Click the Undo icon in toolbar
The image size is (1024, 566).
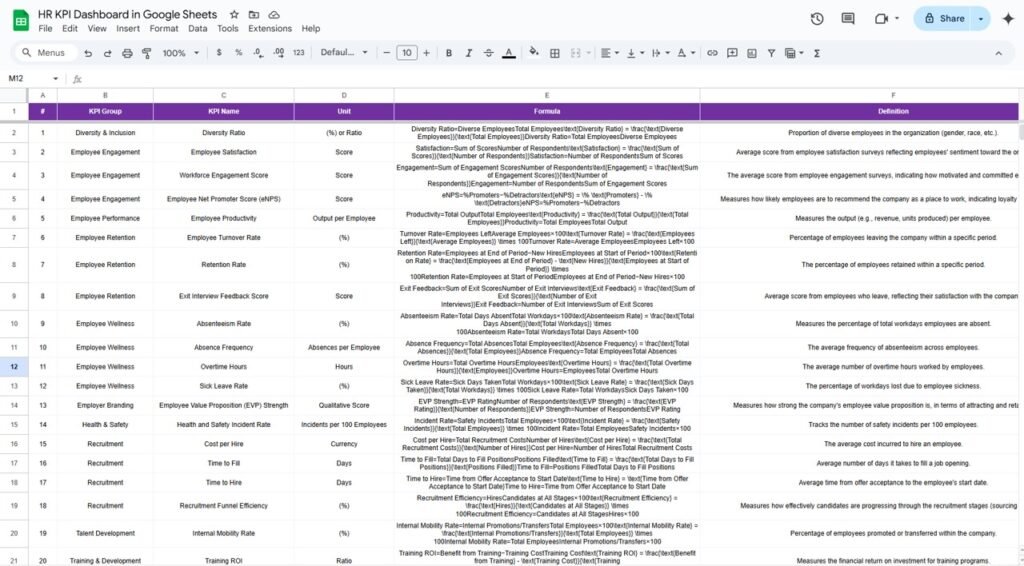click(x=88, y=53)
